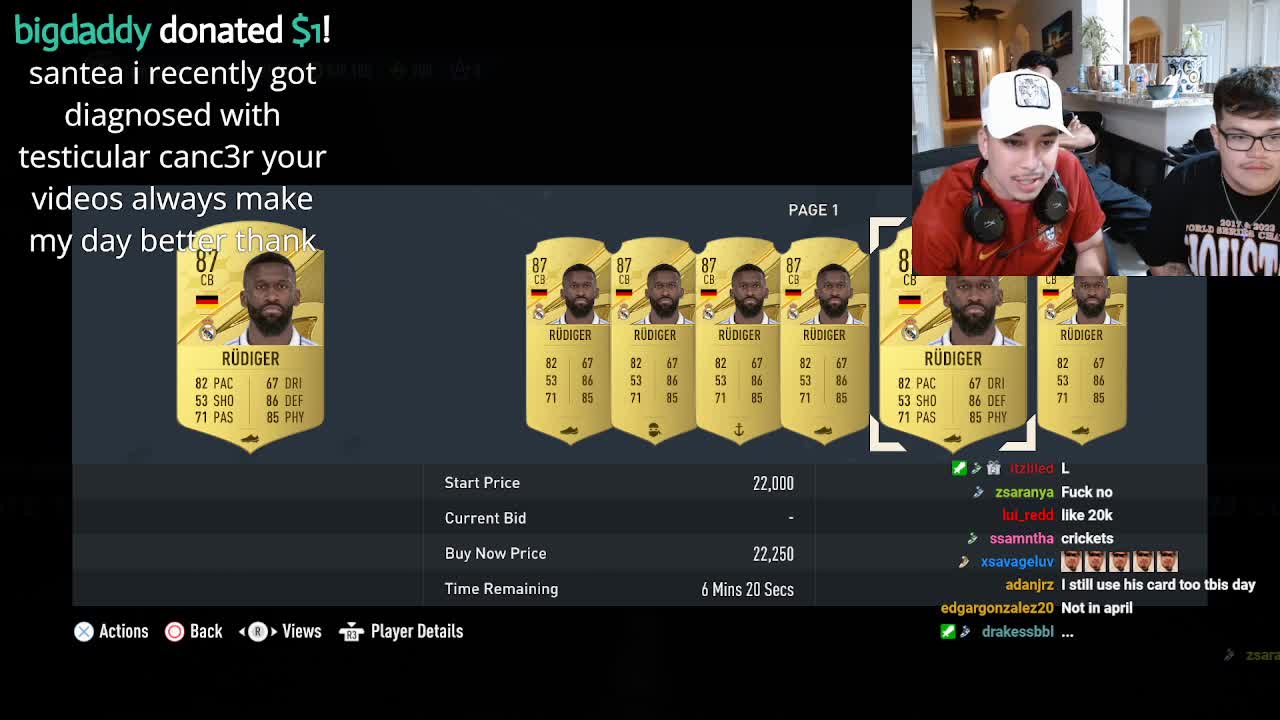Click the Actions label
Viewport: 1280px width, 720px height.
coord(124,631)
